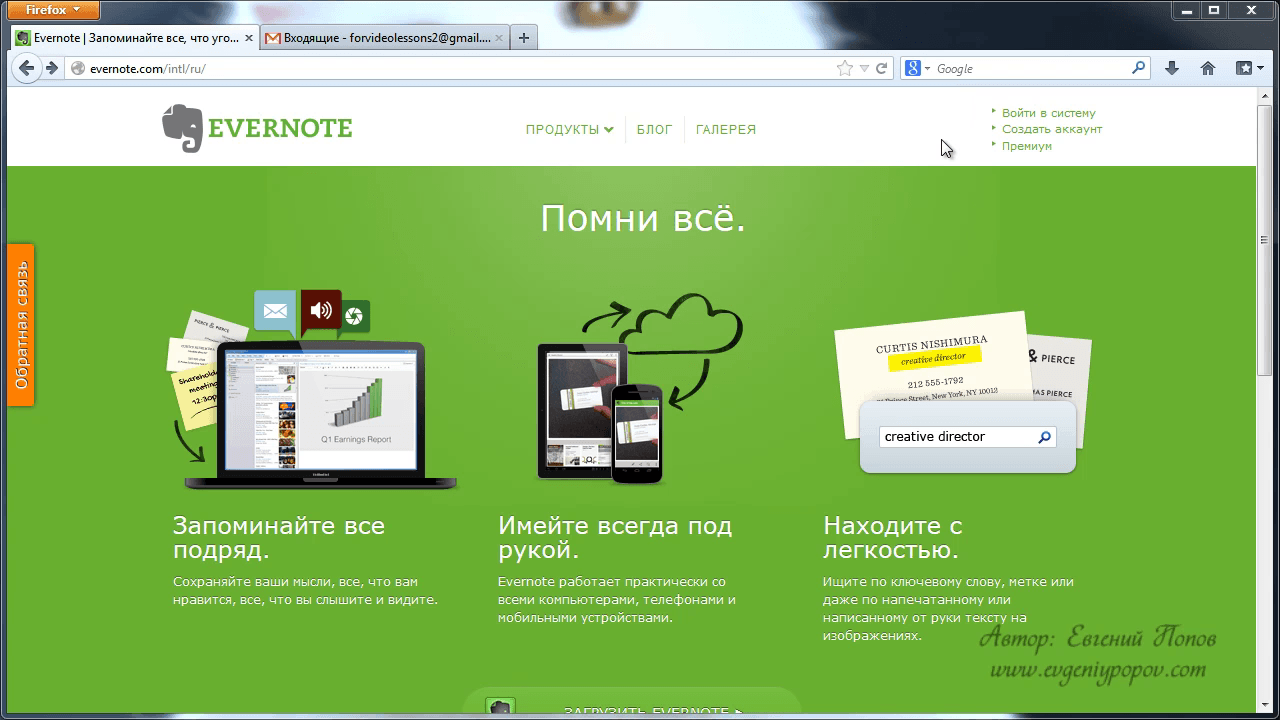The width and height of the screenshot is (1280, 720).
Task: Open the Downloads arrow icon
Action: (x=1172, y=68)
